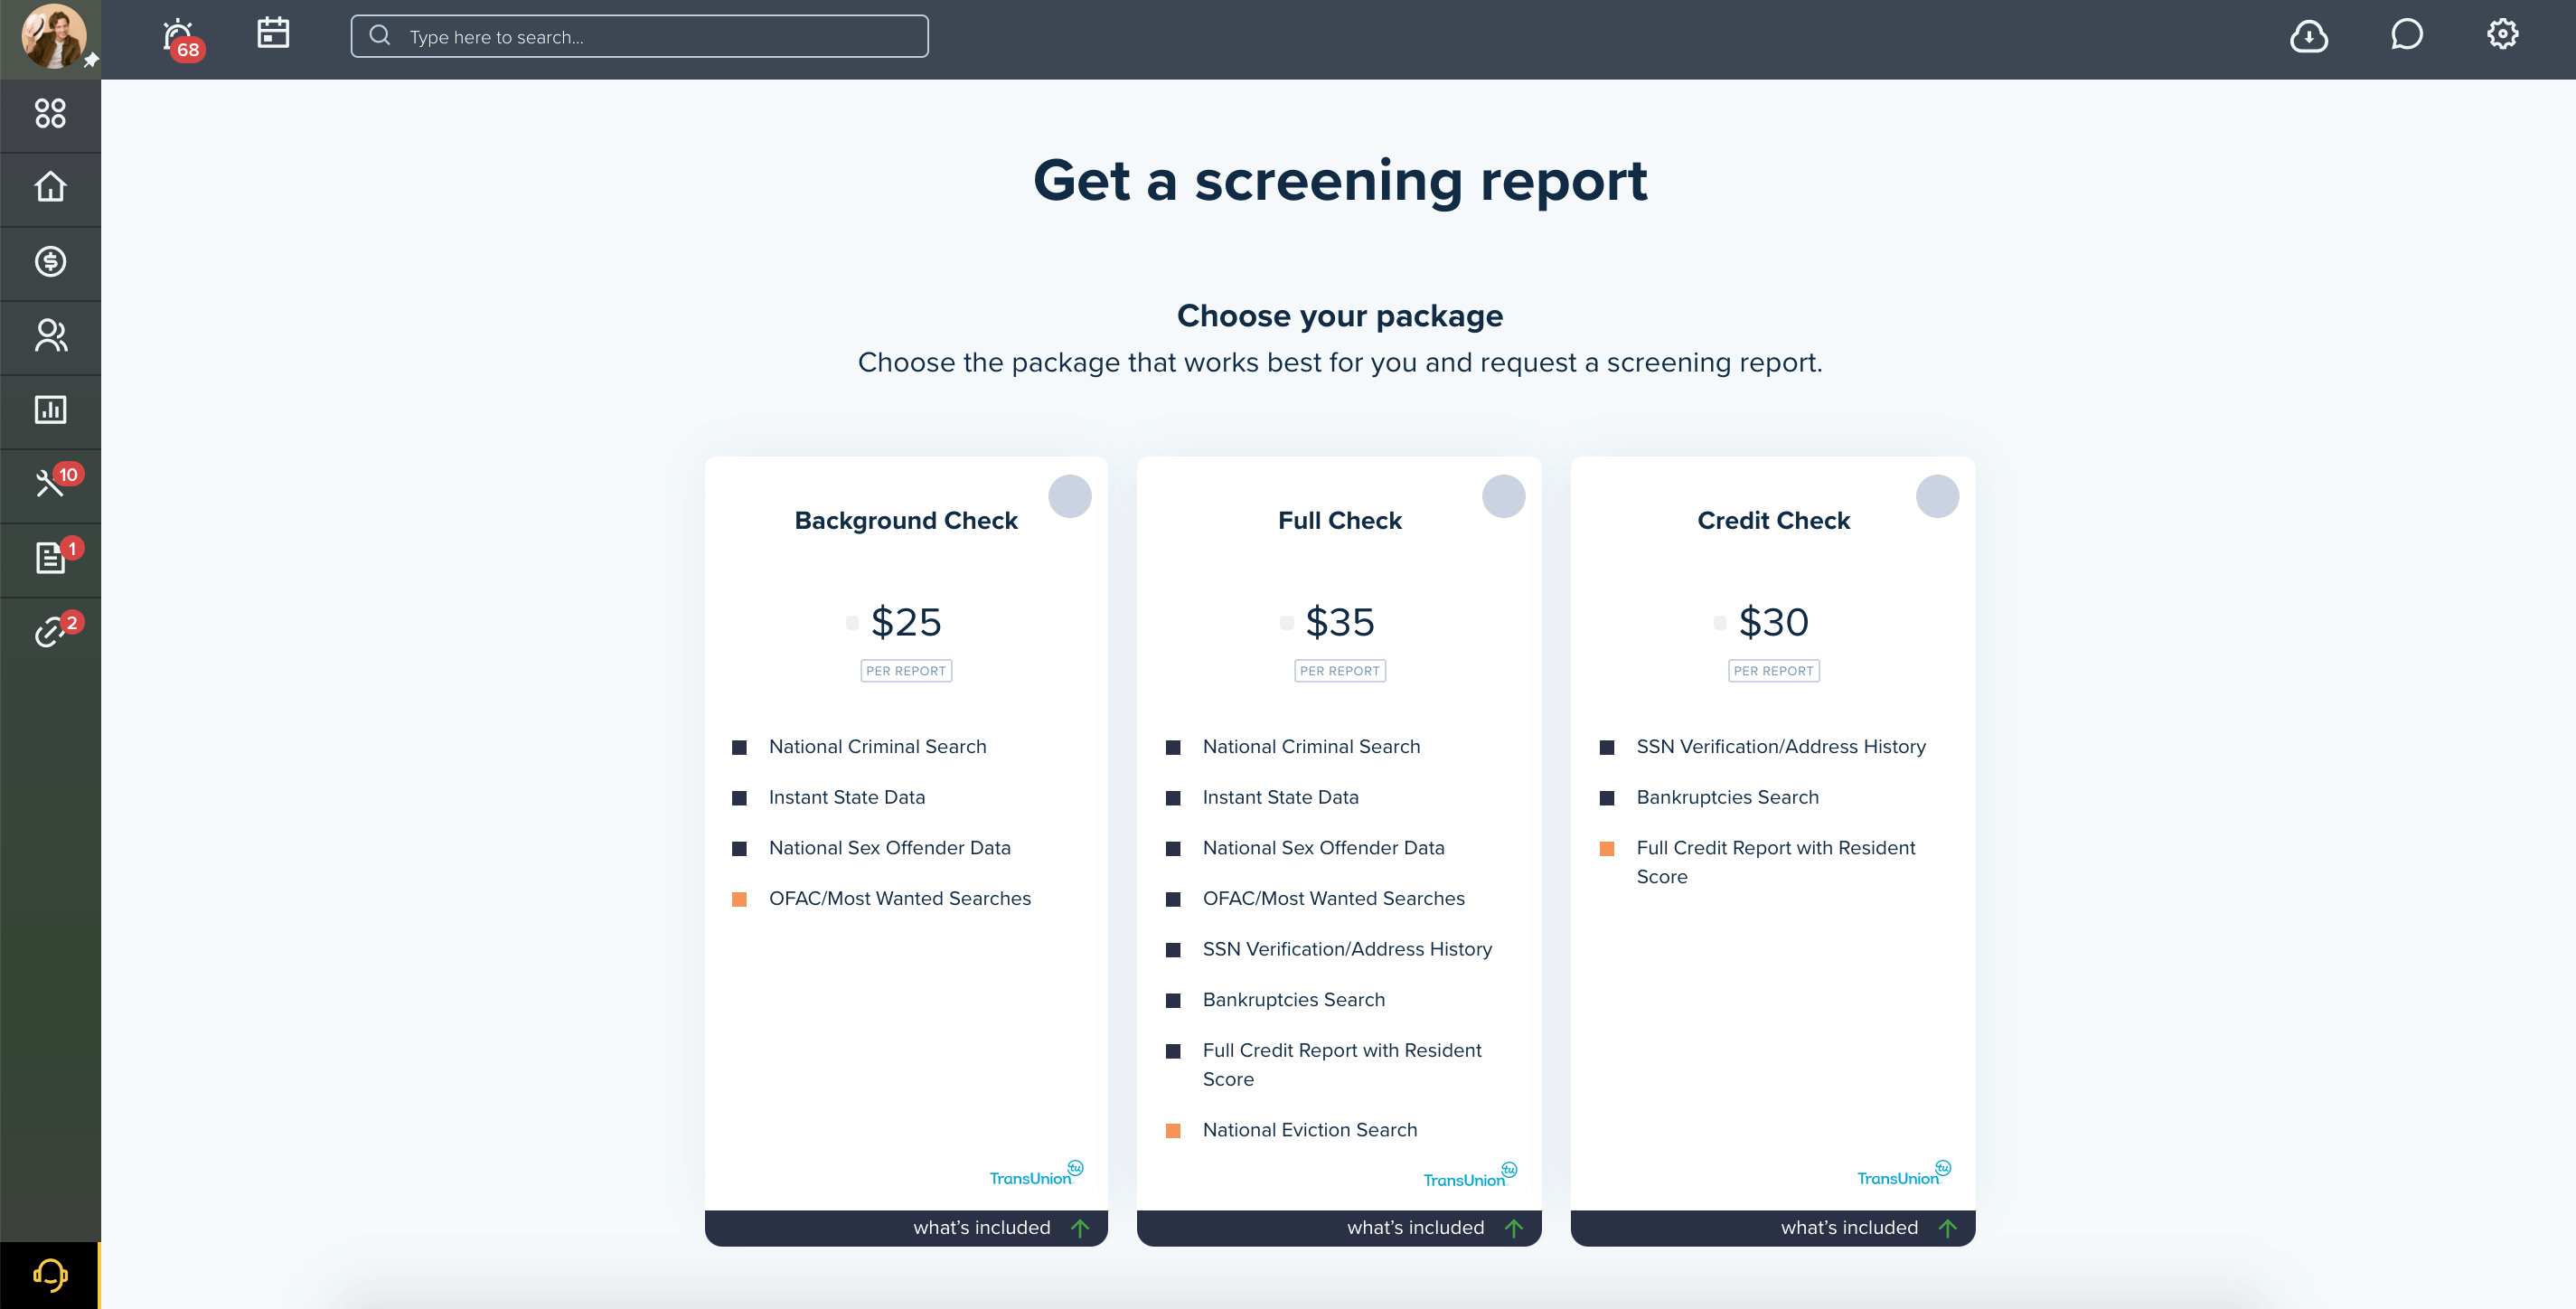Image resolution: width=2576 pixels, height=1309 pixels.
Task: Click the $25 price
Action: pos(906,622)
